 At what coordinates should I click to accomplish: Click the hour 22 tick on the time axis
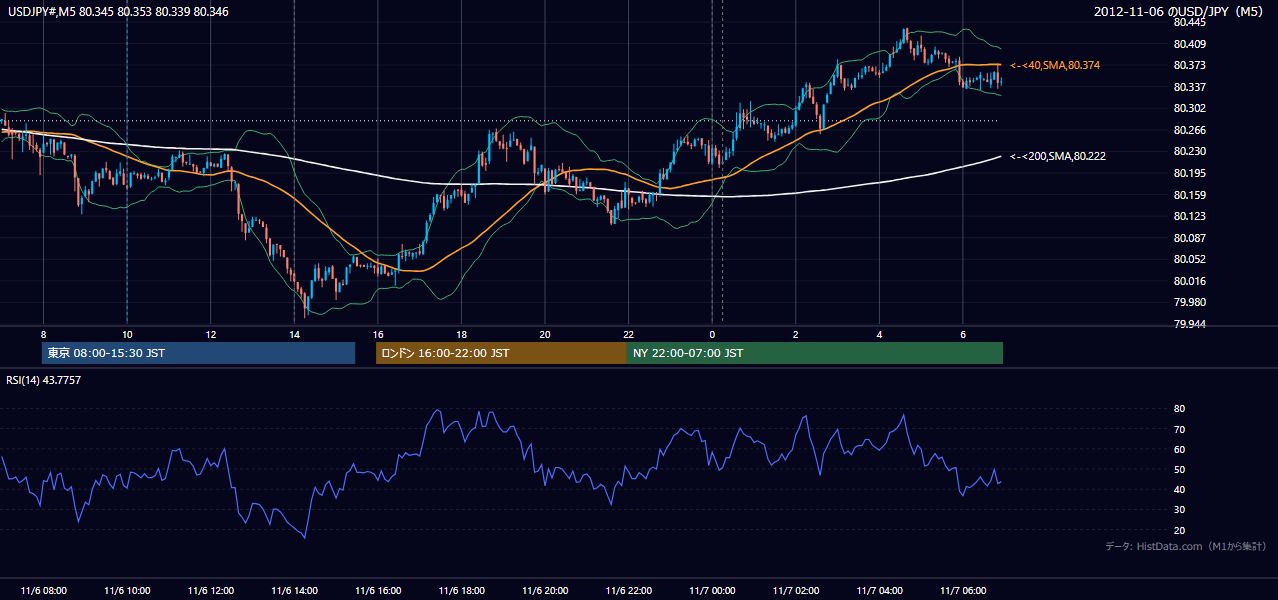628,333
